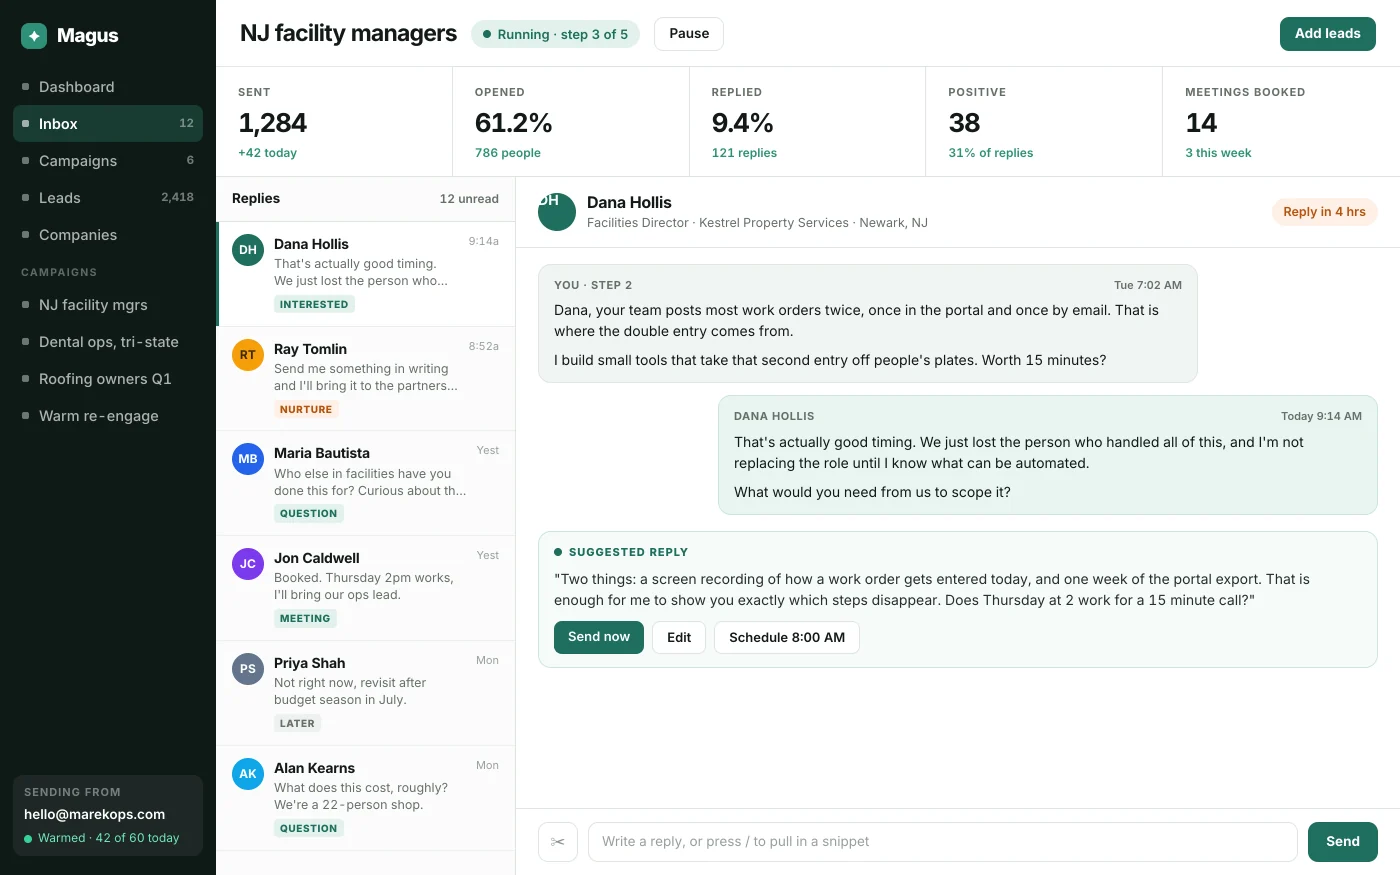Open the NJ facility mgrs campaign
The image size is (1400, 875).
point(108,305)
